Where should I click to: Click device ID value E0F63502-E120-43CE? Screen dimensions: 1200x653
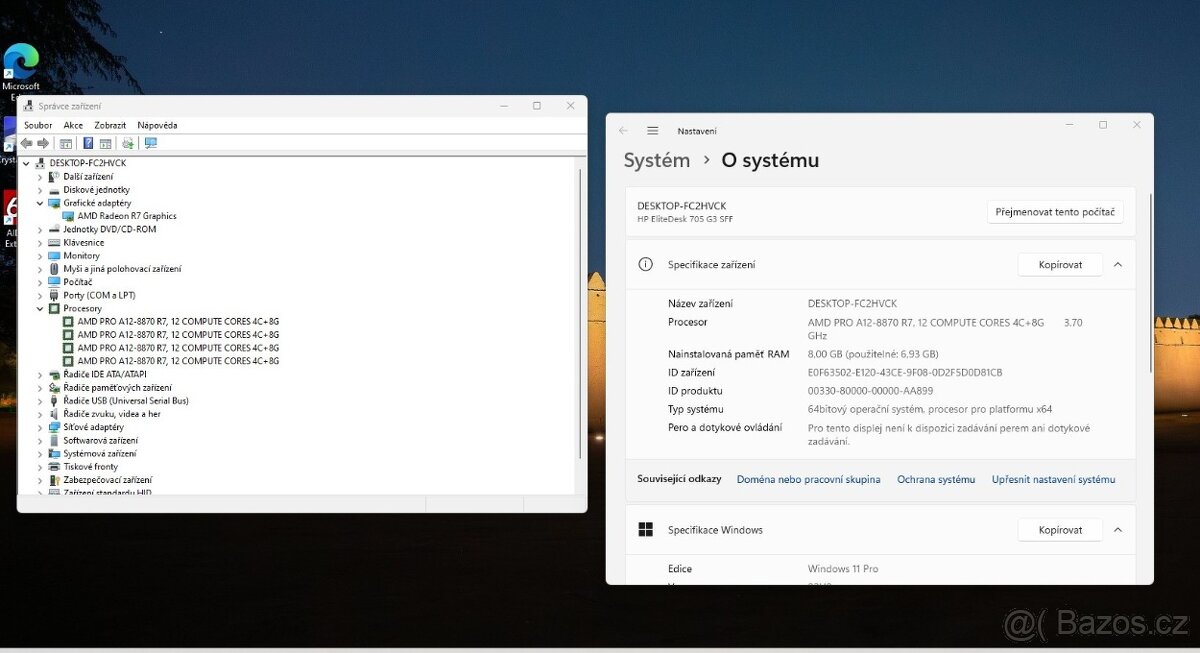pos(905,372)
